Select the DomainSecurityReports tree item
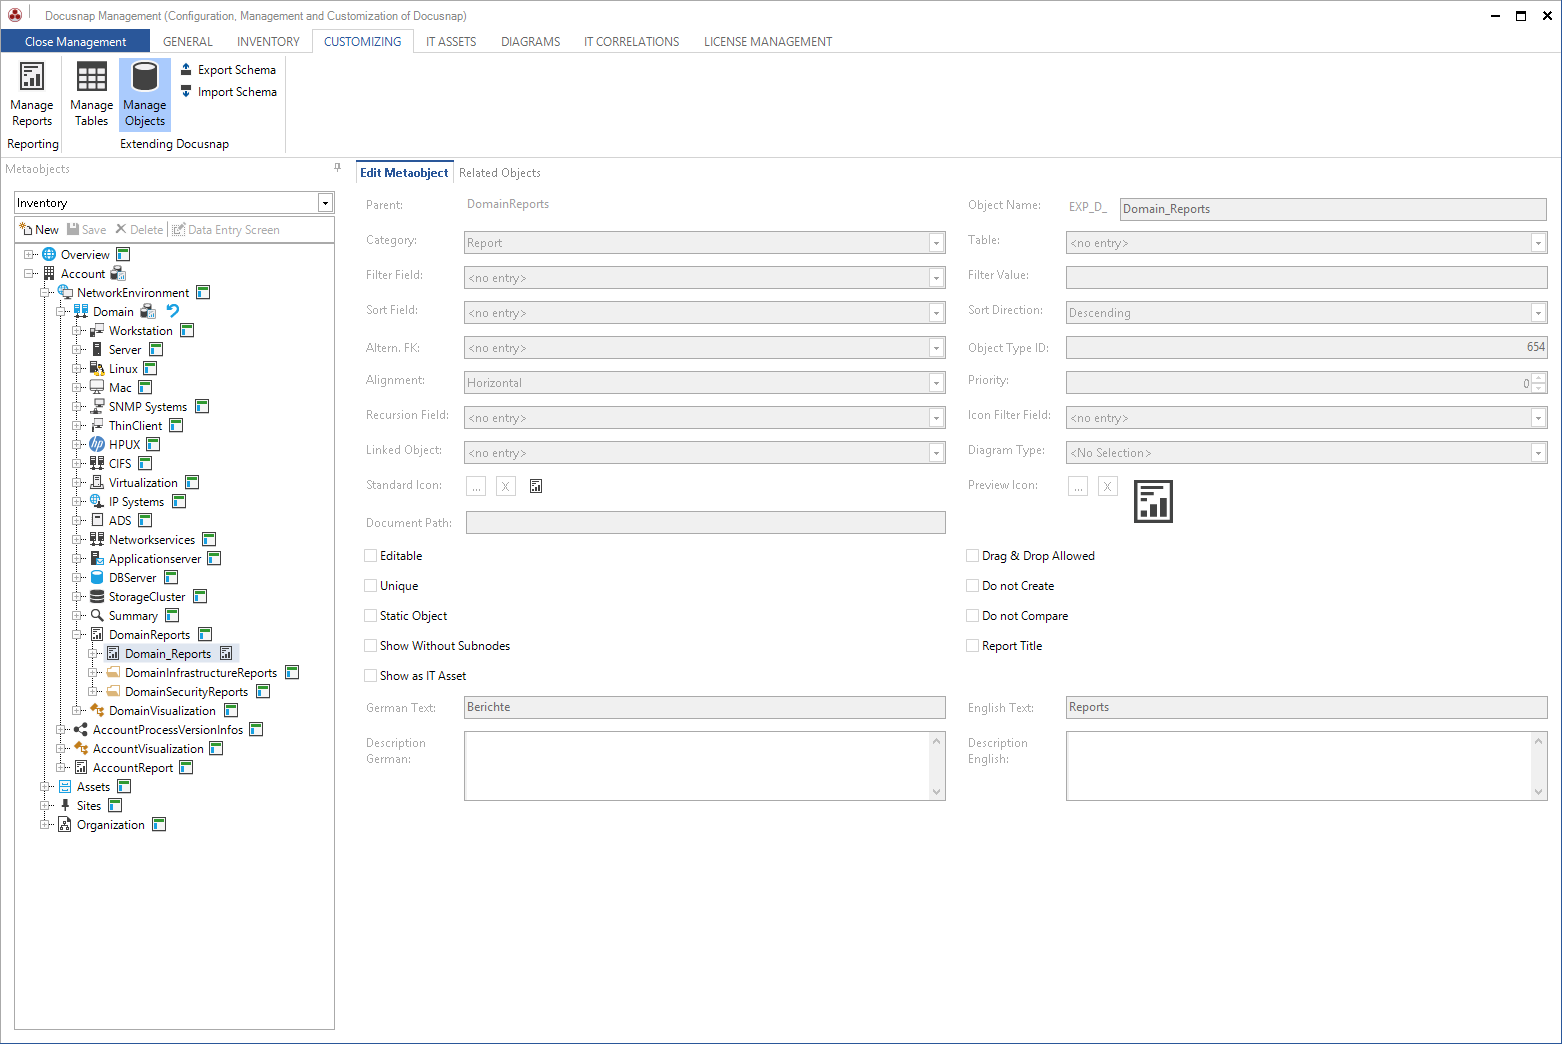1562x1044 pixels. 186,691
